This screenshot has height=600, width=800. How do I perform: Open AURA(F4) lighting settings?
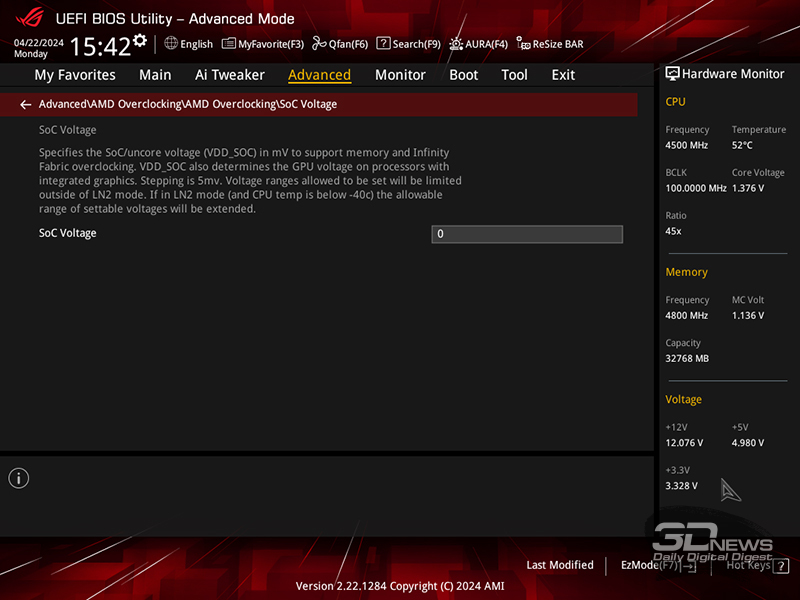click(x=479, y=44)
